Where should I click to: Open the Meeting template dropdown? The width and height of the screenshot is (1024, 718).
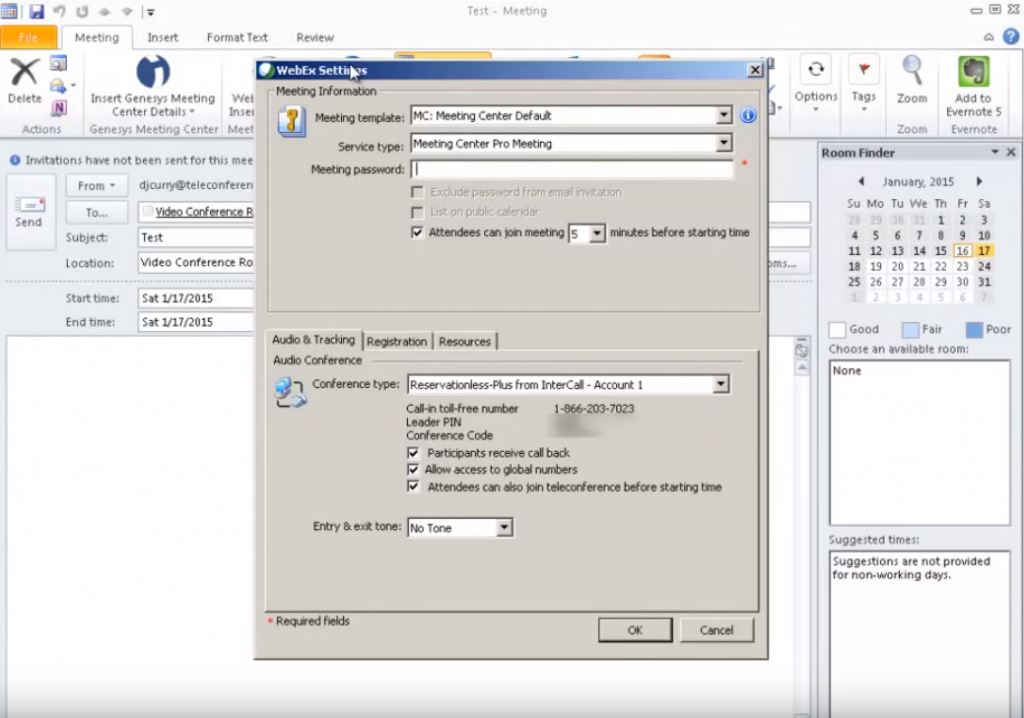[724, 116]
